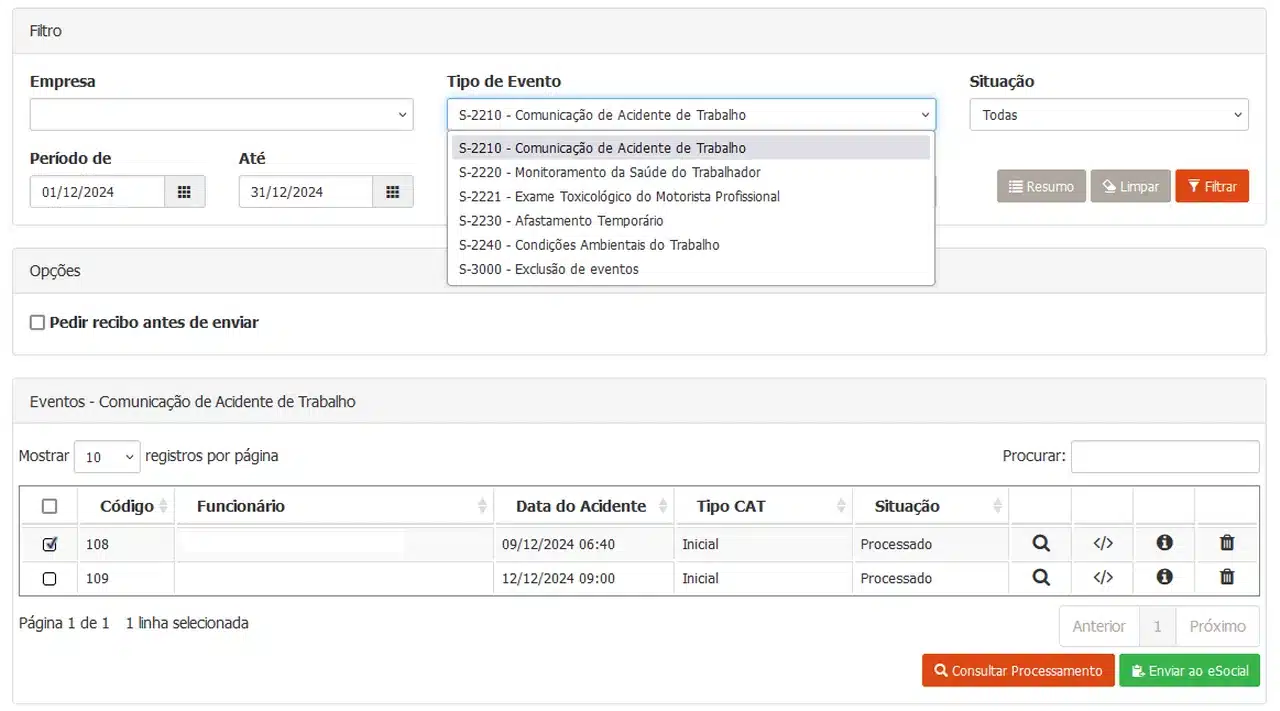1280x711 pixels.
Task: Sort table by Data do Acidente
Action: pyautogui.click(x=584, y=506)
